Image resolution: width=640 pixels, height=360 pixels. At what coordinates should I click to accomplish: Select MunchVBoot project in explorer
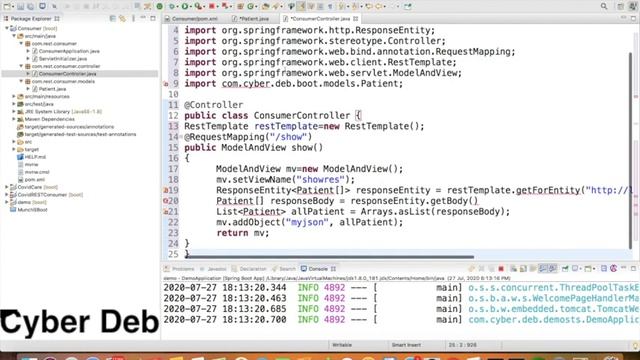32,210
